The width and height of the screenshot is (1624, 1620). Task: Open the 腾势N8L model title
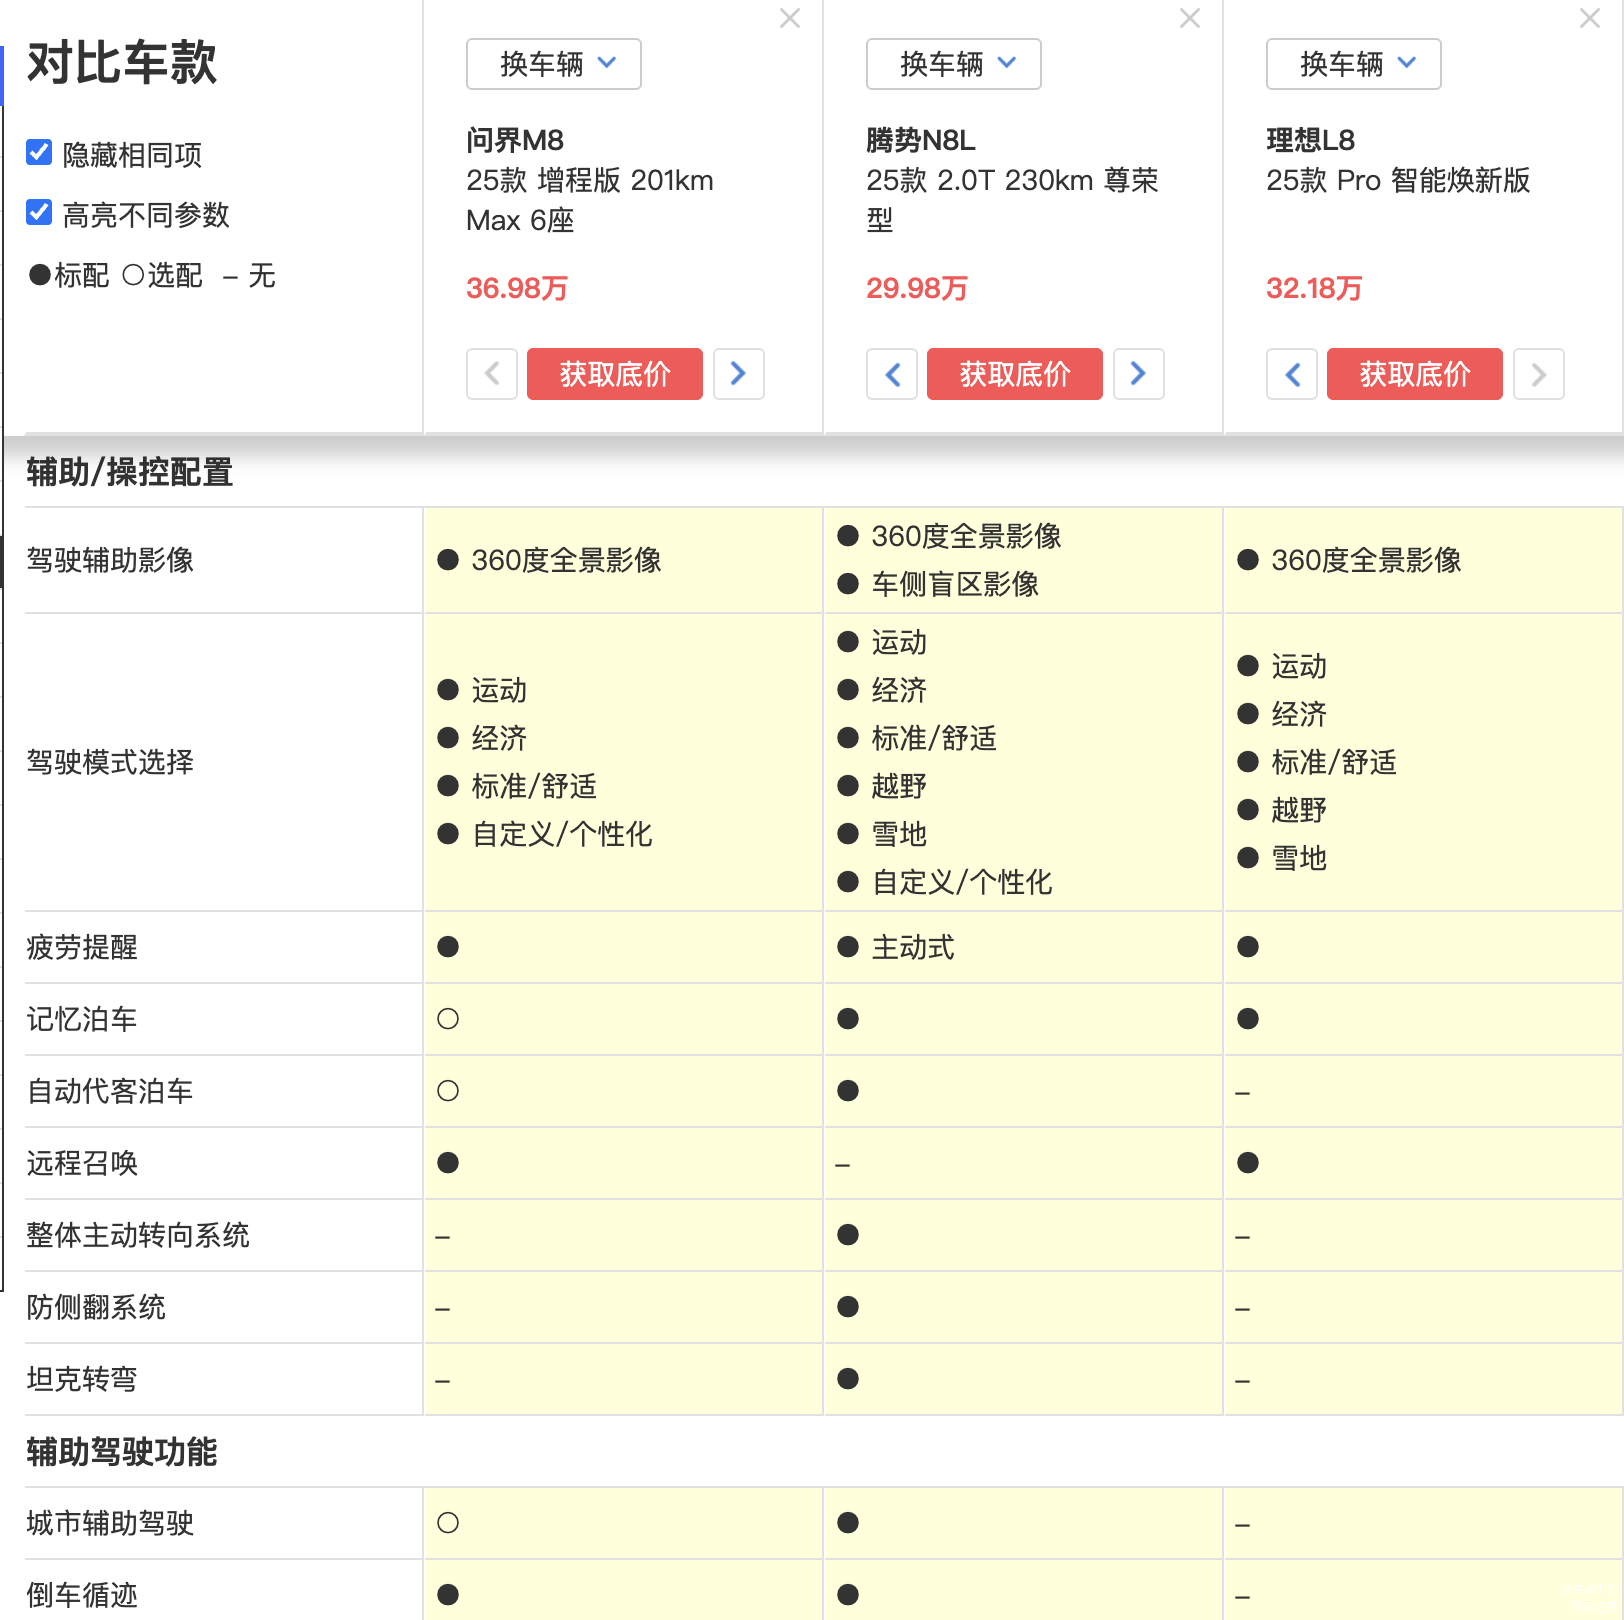click(921, 140)
